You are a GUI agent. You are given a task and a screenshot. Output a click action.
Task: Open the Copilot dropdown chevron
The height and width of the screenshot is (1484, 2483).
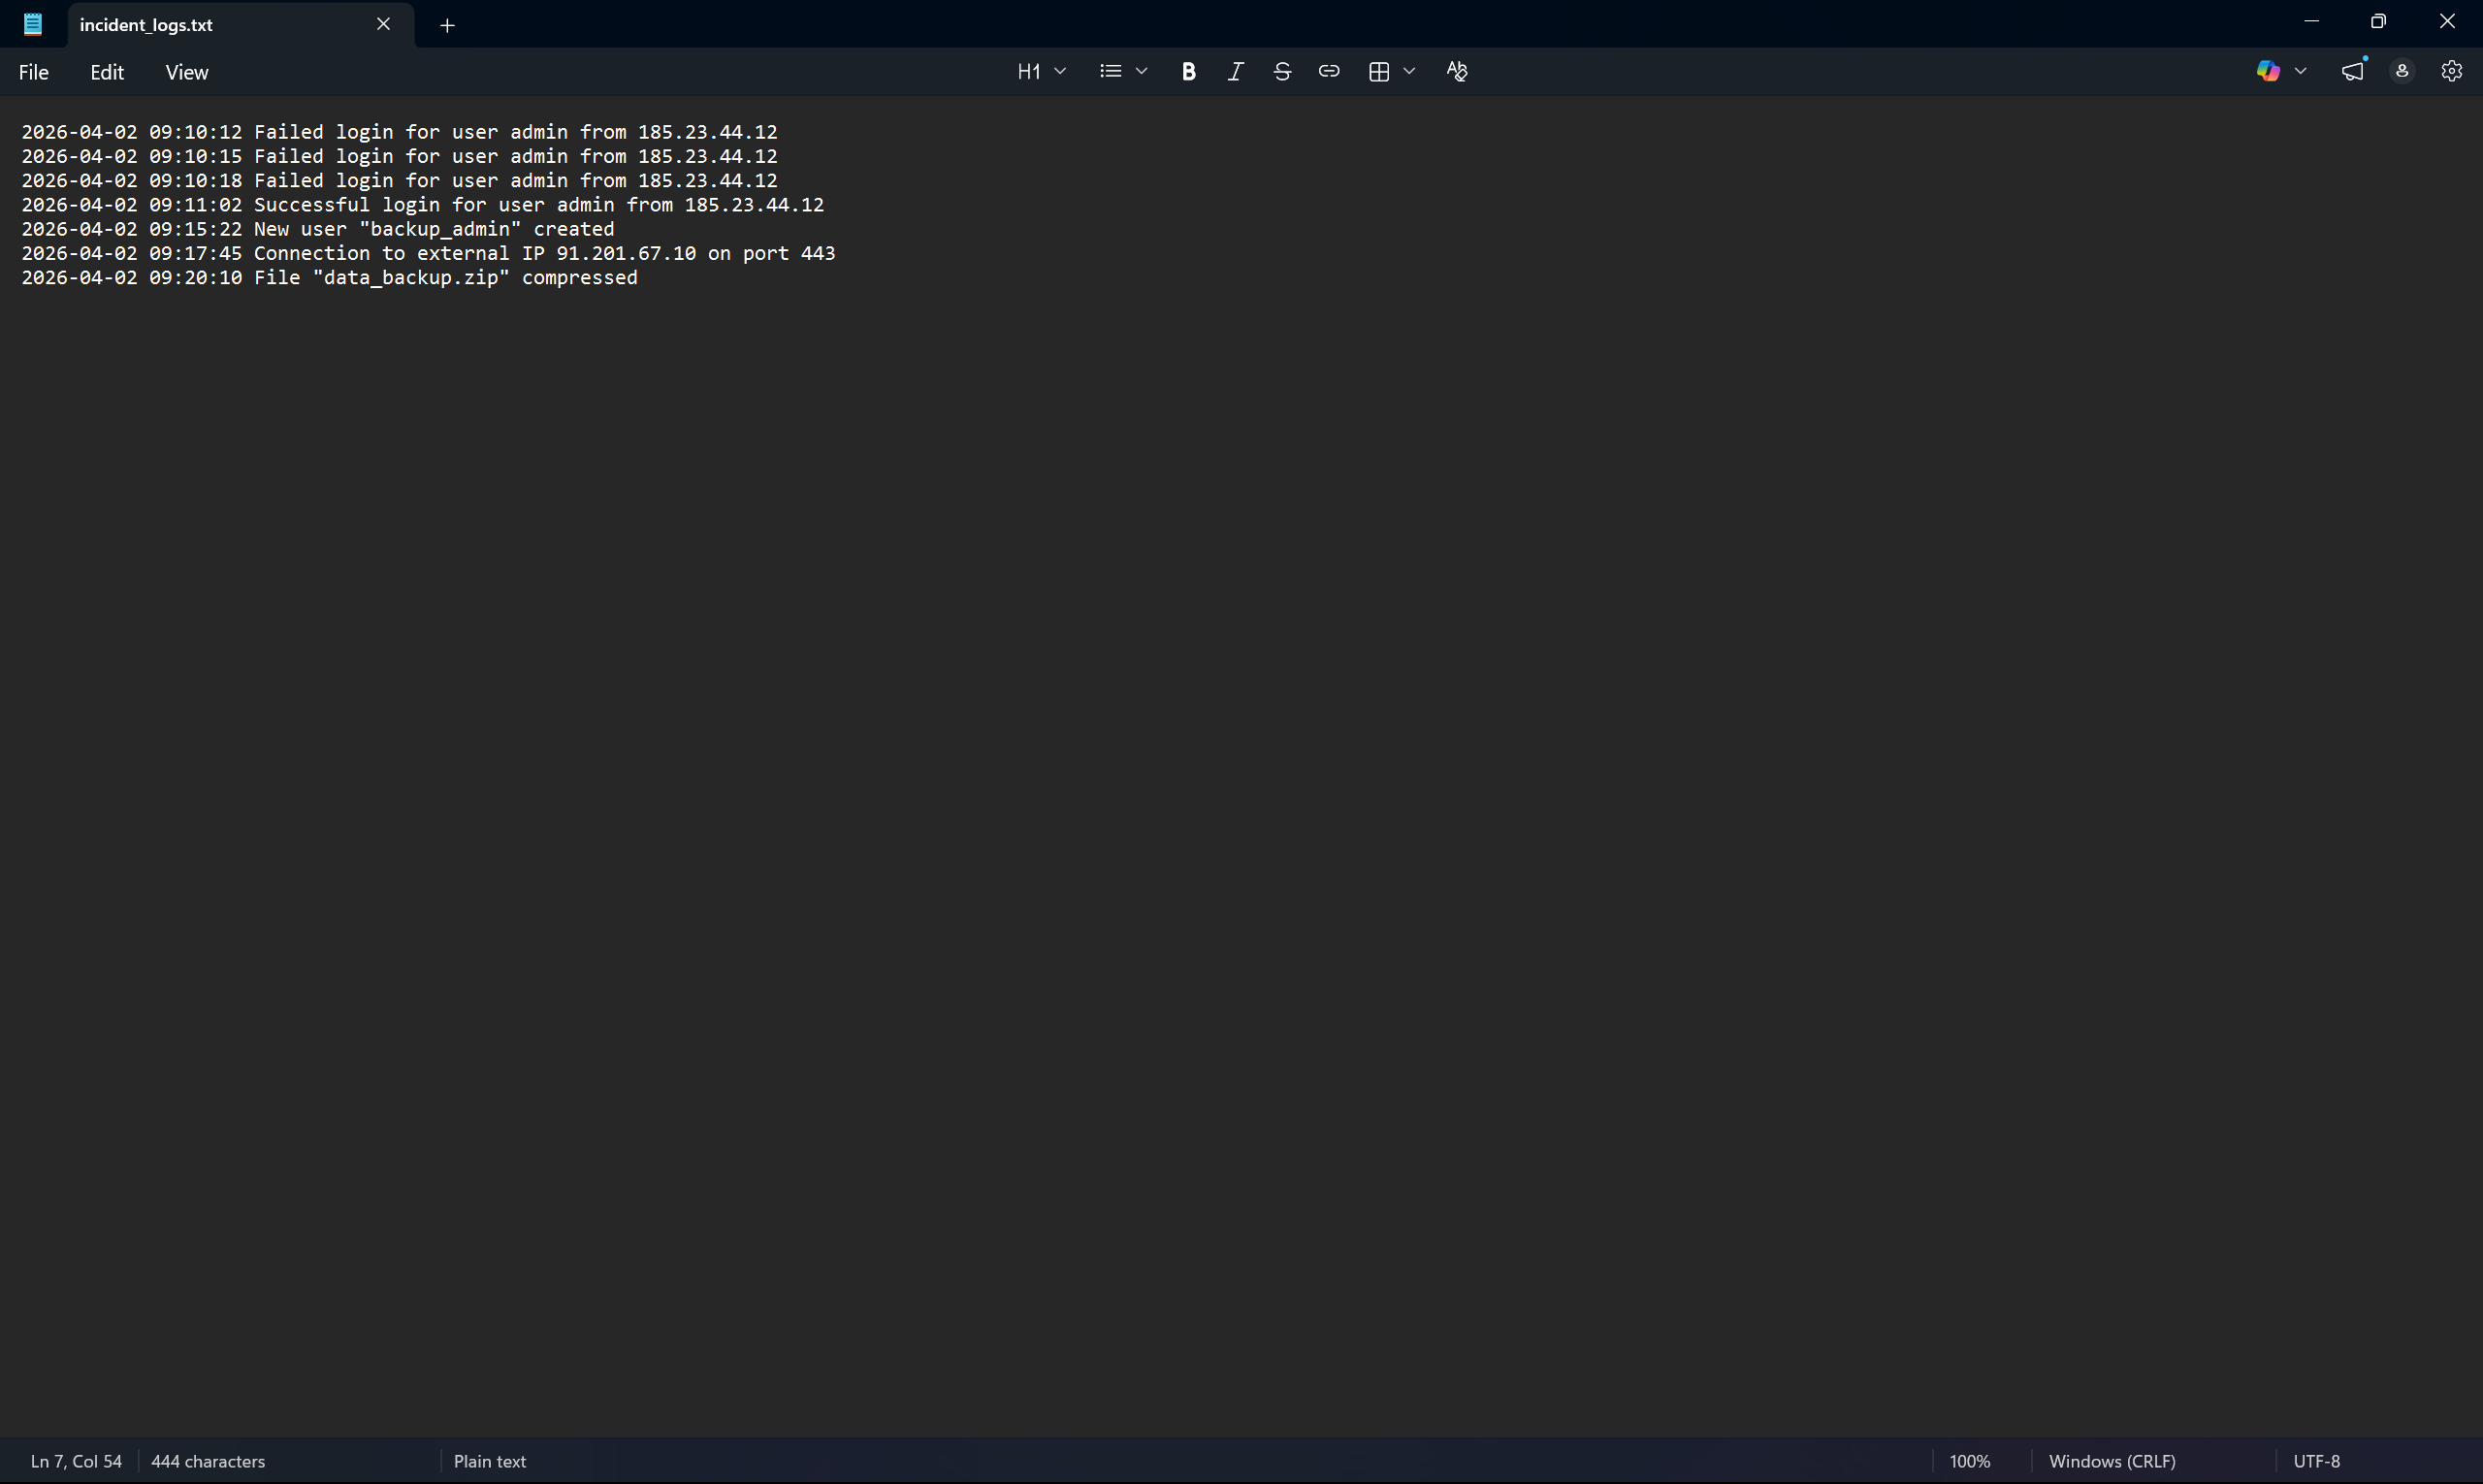tap(2300, 71)
